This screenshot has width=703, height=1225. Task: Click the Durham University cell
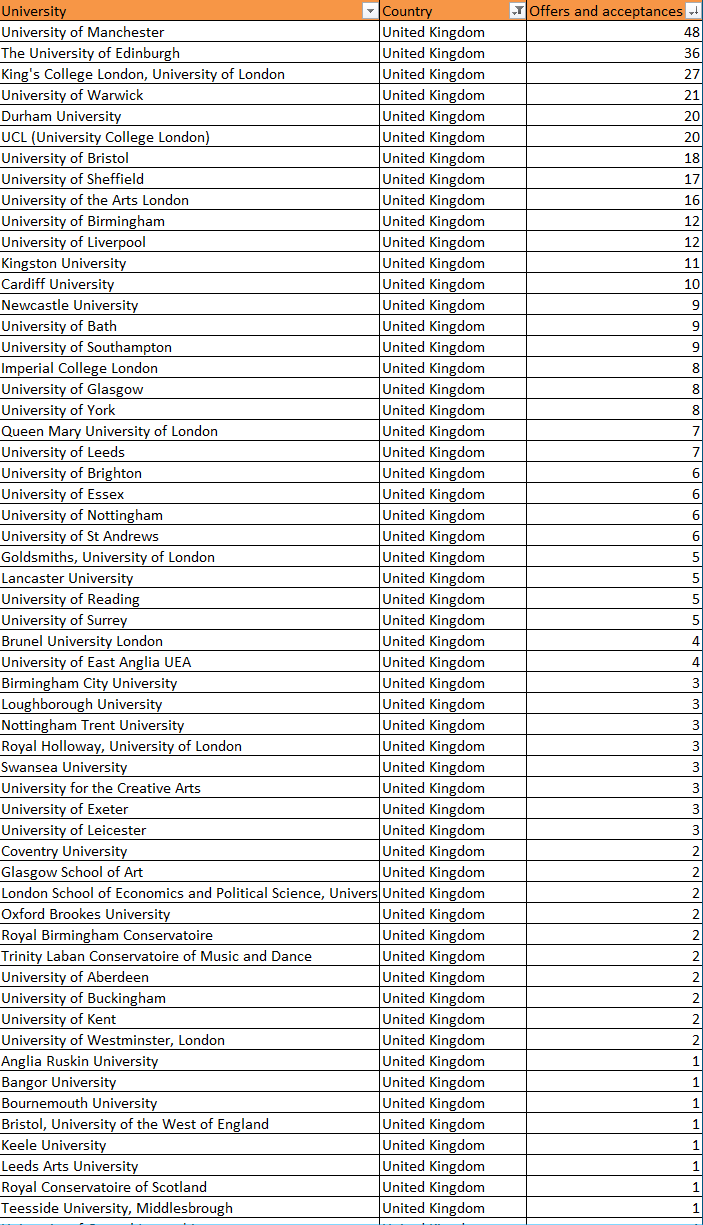pyautogui.click(x=190, y=116)
